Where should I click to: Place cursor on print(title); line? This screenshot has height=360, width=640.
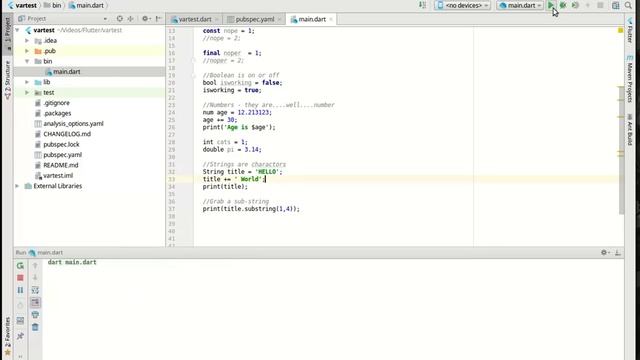[x=225, y=187]
